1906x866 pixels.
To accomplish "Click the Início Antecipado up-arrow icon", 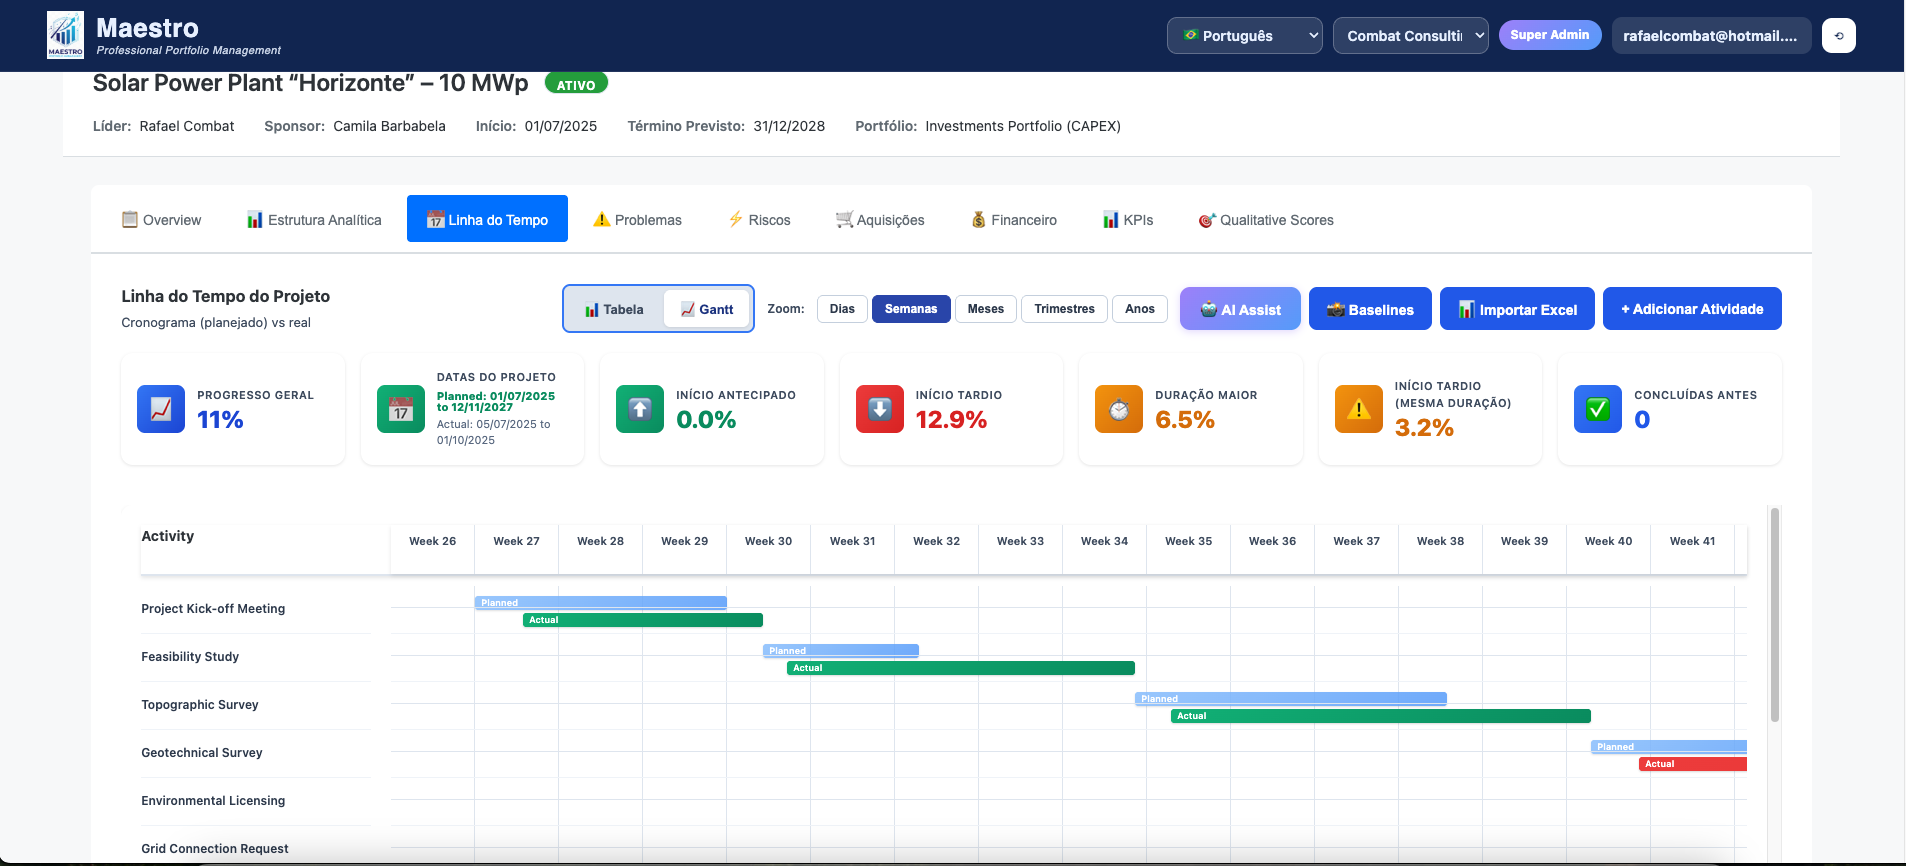I will tap(640, 409).
